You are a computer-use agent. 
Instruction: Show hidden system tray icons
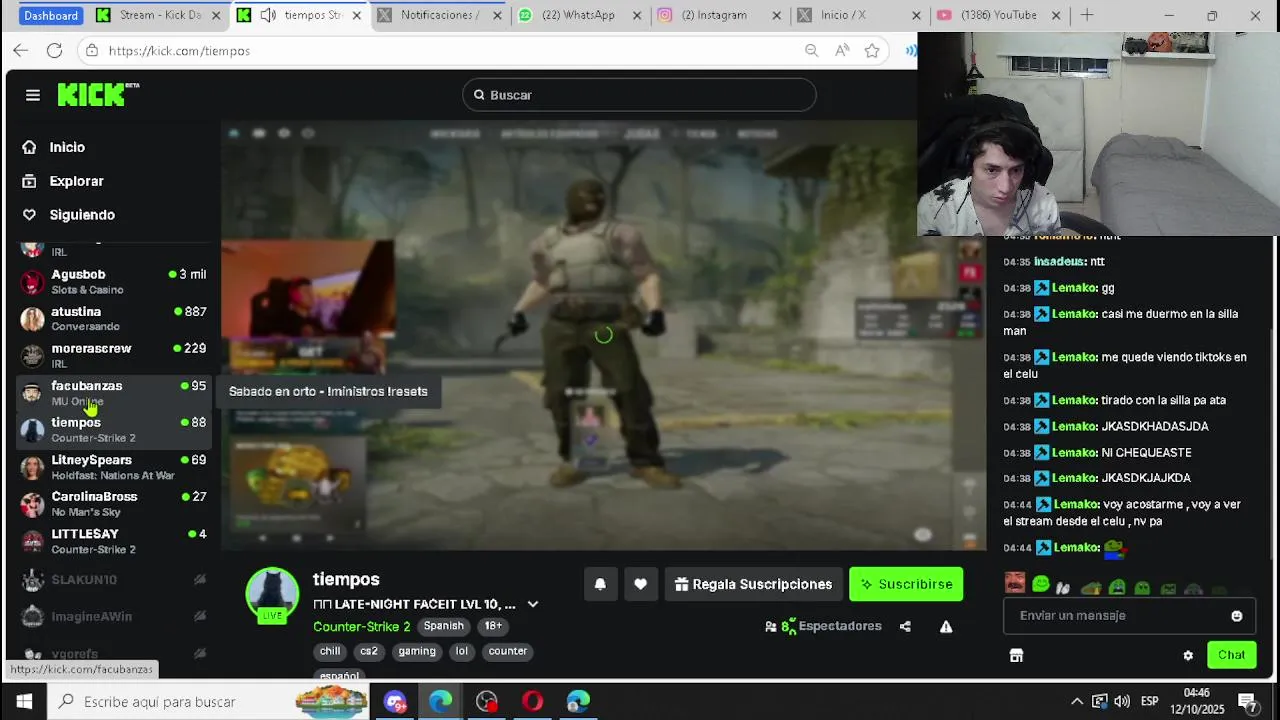pyautogui.click(x=1076, y=701)
